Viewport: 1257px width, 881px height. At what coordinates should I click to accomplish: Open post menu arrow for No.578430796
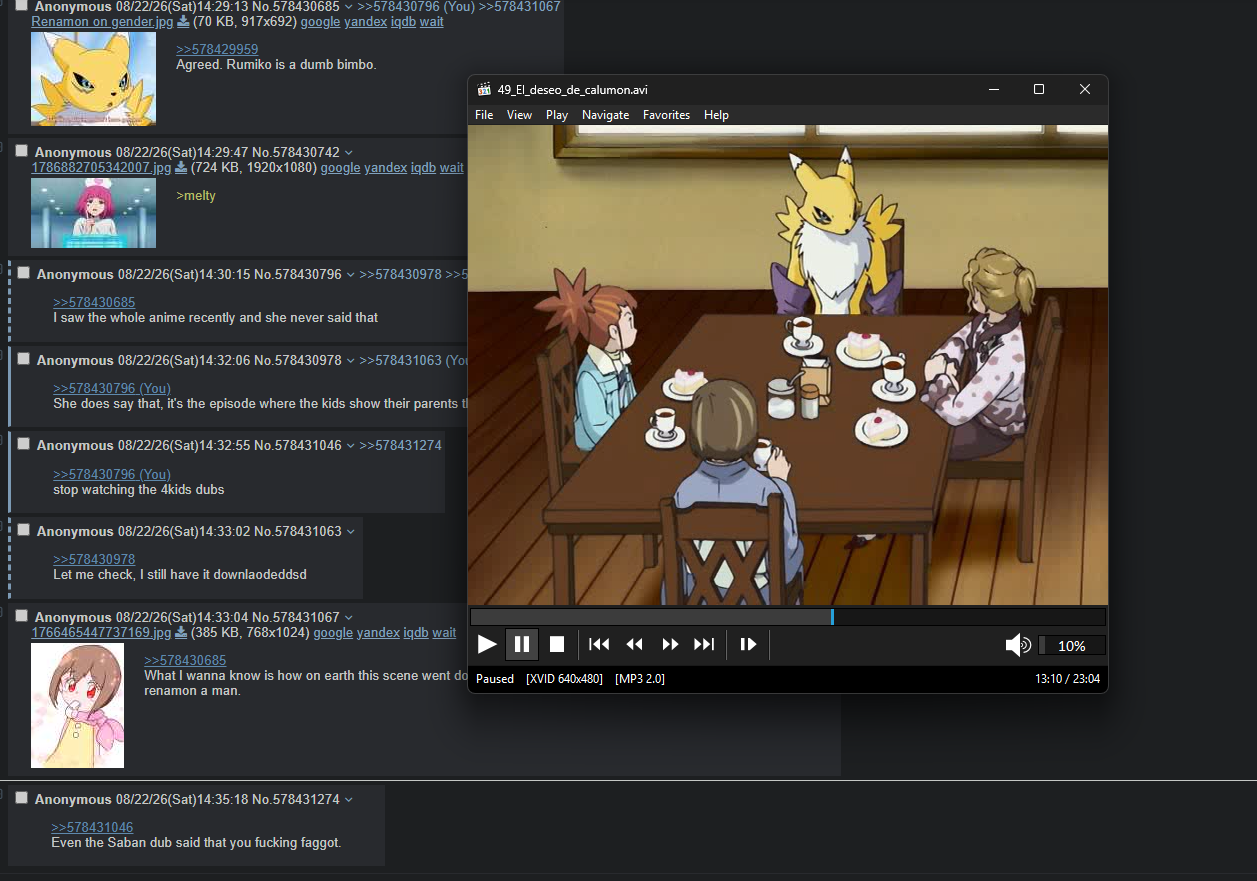[x=350, y=275]
